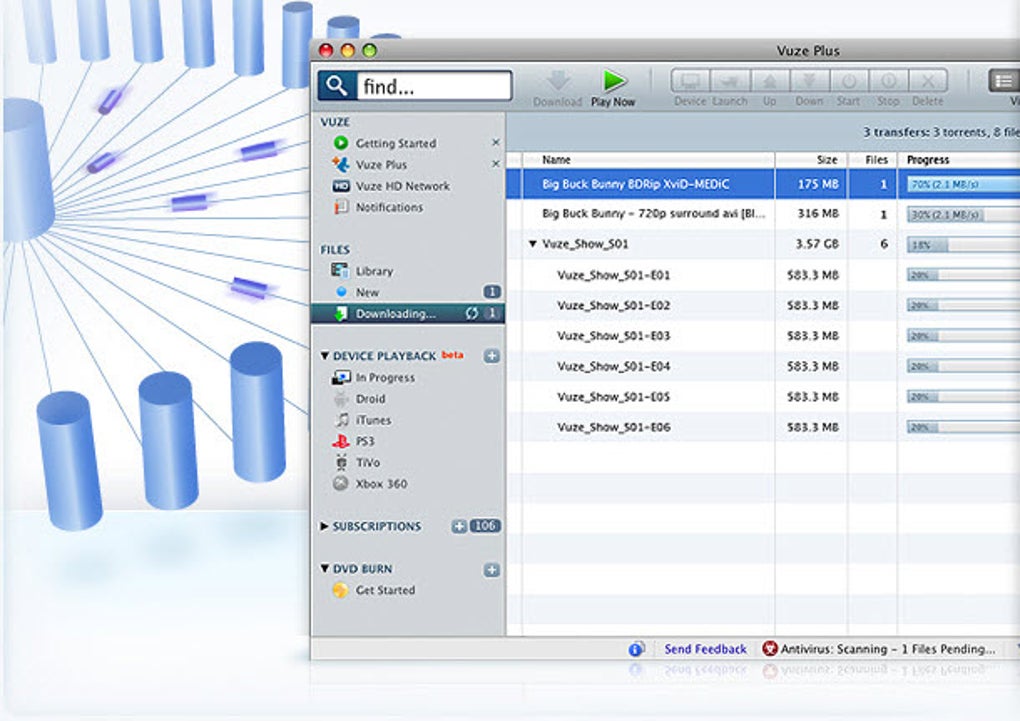Open Get Started under DVD Burn
1020x721 pixels.
(x=384, y=590)
